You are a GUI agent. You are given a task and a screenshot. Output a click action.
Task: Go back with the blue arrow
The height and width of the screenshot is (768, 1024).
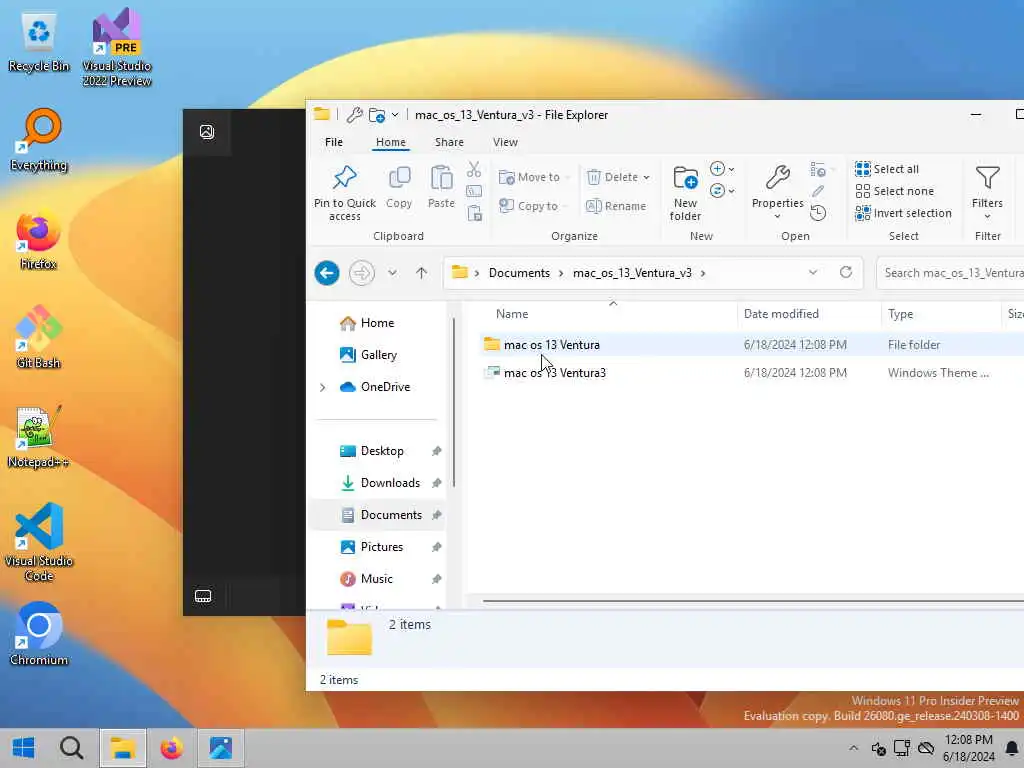coord(327,273)
